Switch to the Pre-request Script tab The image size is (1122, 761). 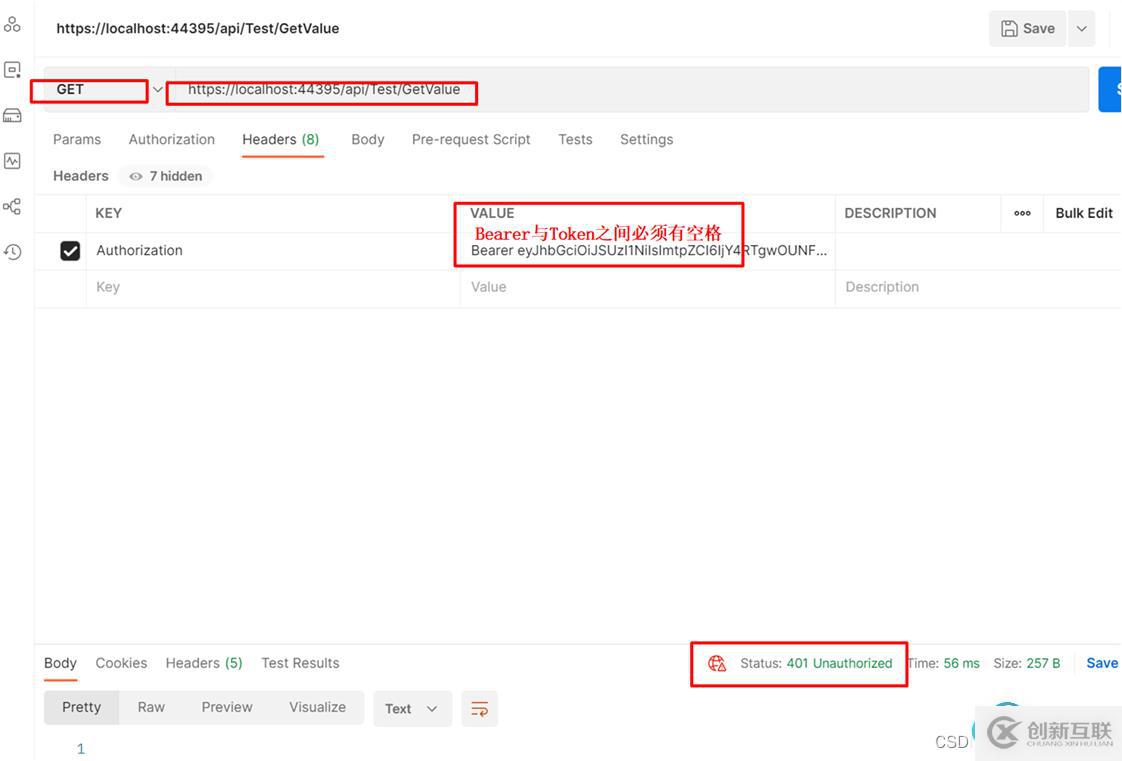coord(471,140)
